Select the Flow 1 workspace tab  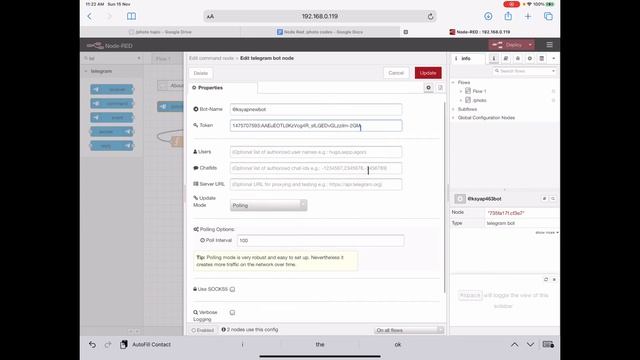click(x=163, y=59)
